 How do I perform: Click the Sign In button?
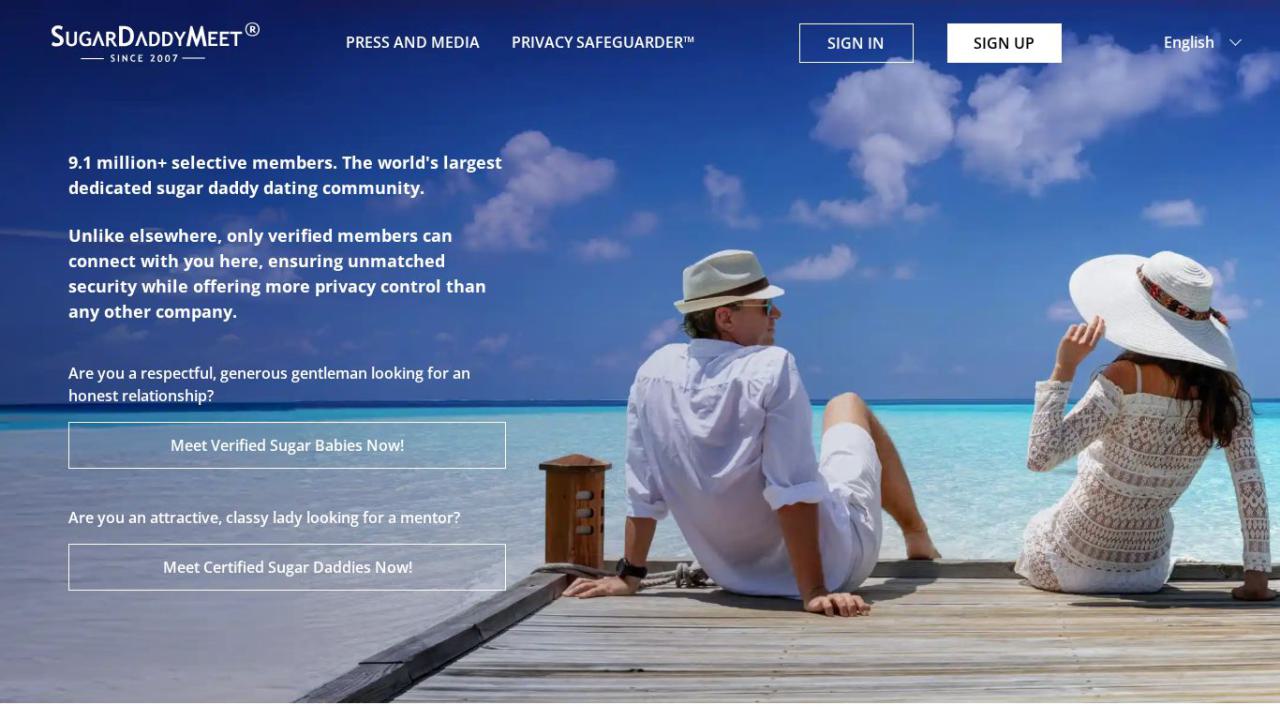856,43
